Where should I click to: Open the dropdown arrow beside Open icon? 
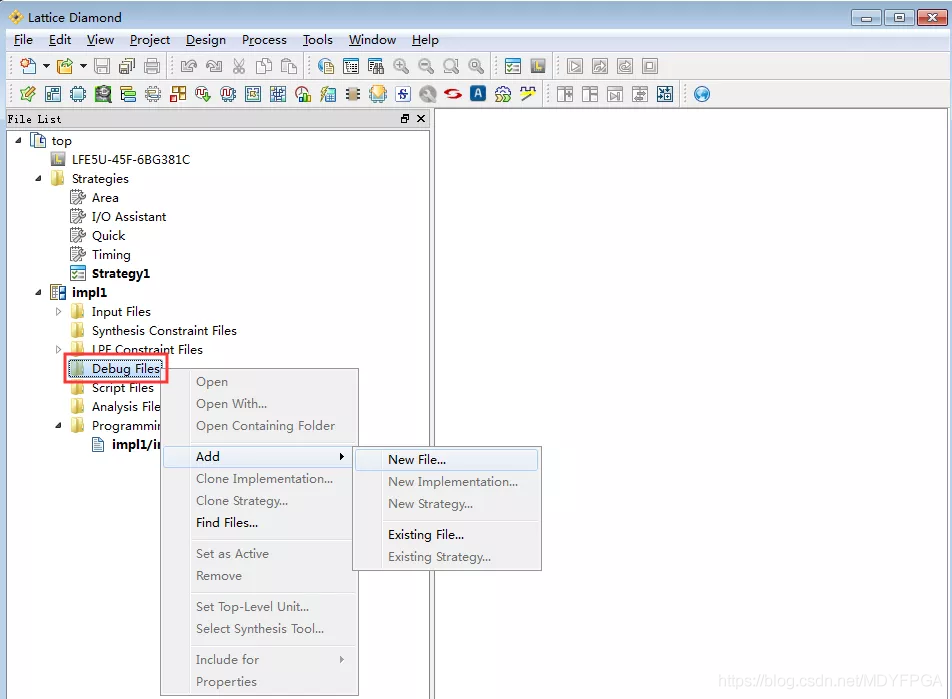(83, 66)
